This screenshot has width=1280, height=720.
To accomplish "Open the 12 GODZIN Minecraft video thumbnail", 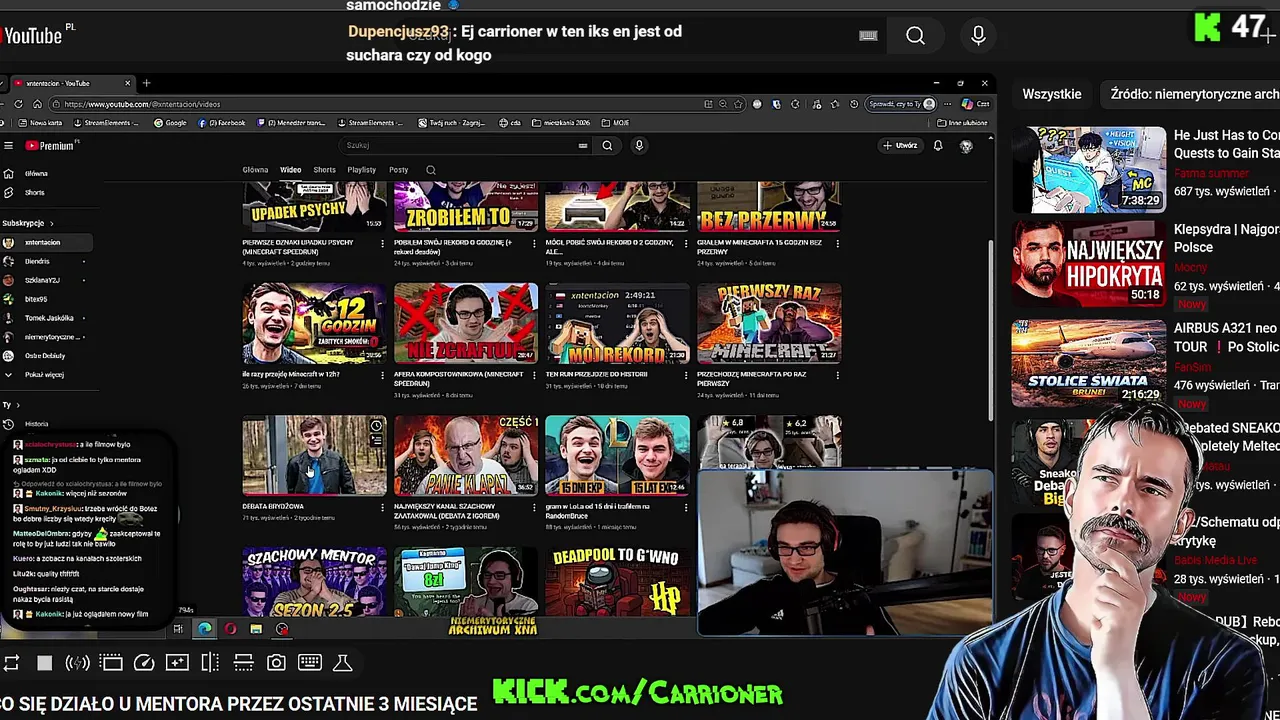I will click(x=314, y=323).
